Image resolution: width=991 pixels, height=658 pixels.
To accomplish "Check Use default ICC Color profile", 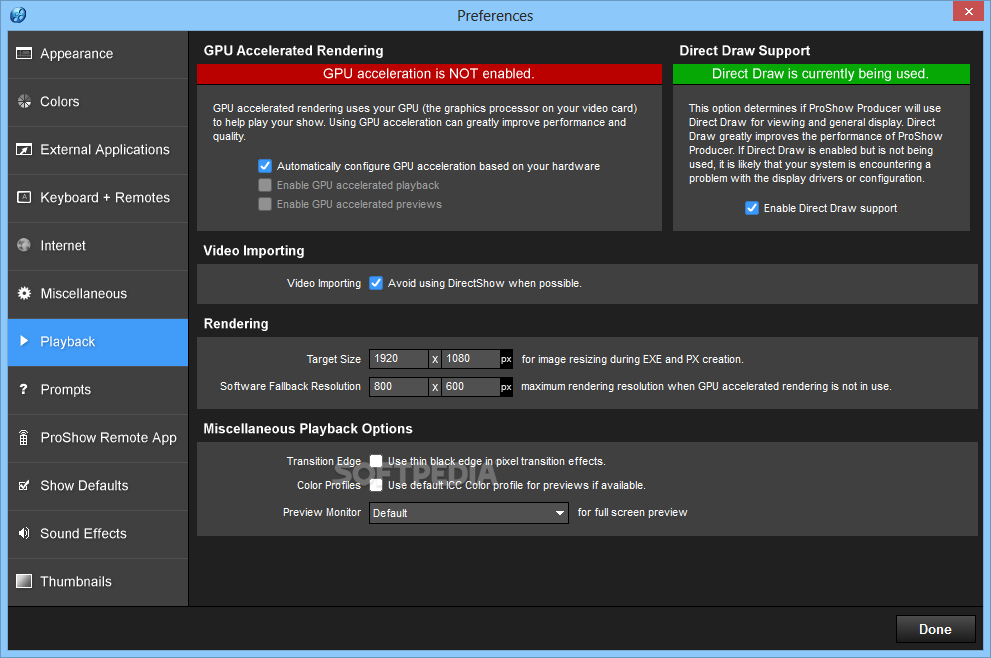I will pyautogui.click(x=376, y=485).
